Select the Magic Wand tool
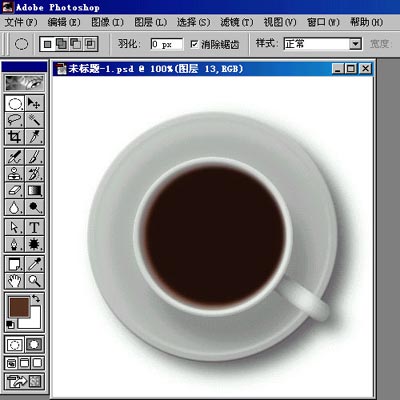 [34, 120]
